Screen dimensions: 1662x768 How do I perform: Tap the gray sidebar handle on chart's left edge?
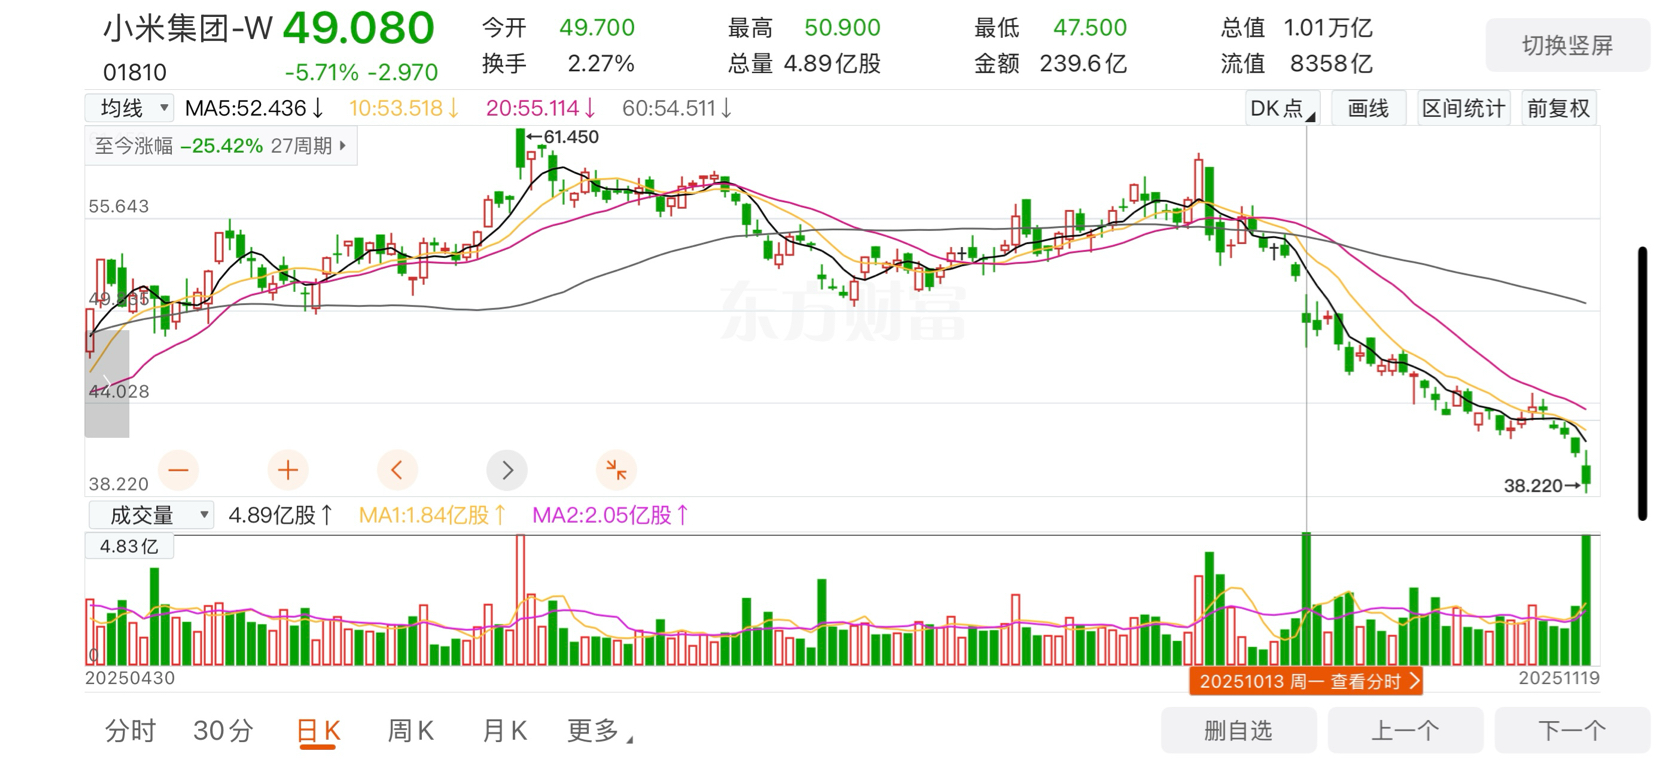pyautogui.click(x=107, y=383)
